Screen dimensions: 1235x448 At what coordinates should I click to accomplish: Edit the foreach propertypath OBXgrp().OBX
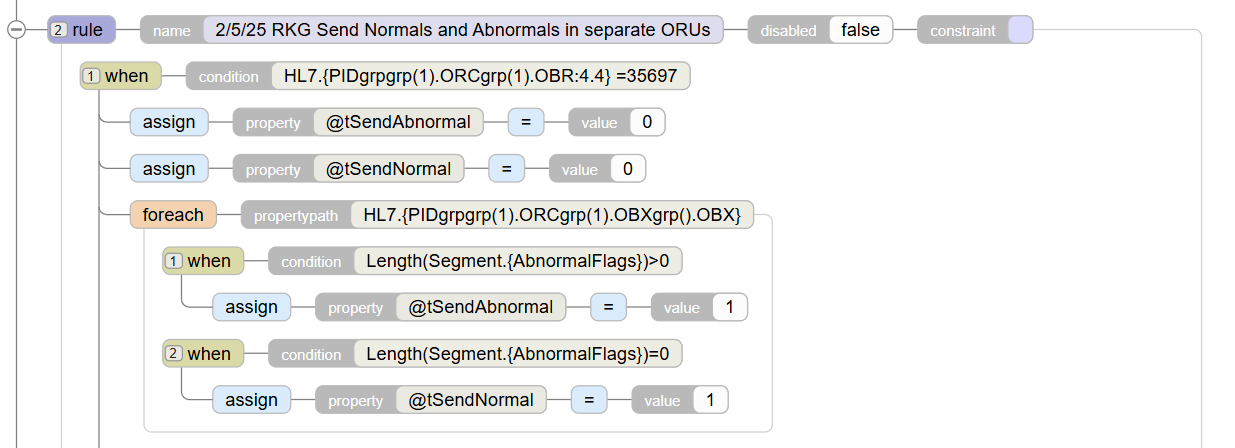(x=552, y=214)
